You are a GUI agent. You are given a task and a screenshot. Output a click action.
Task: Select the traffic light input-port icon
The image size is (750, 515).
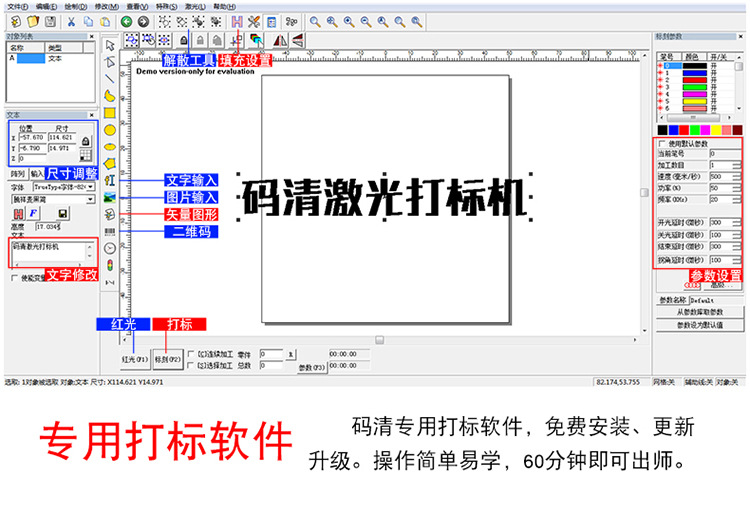[x=110, y=265]
